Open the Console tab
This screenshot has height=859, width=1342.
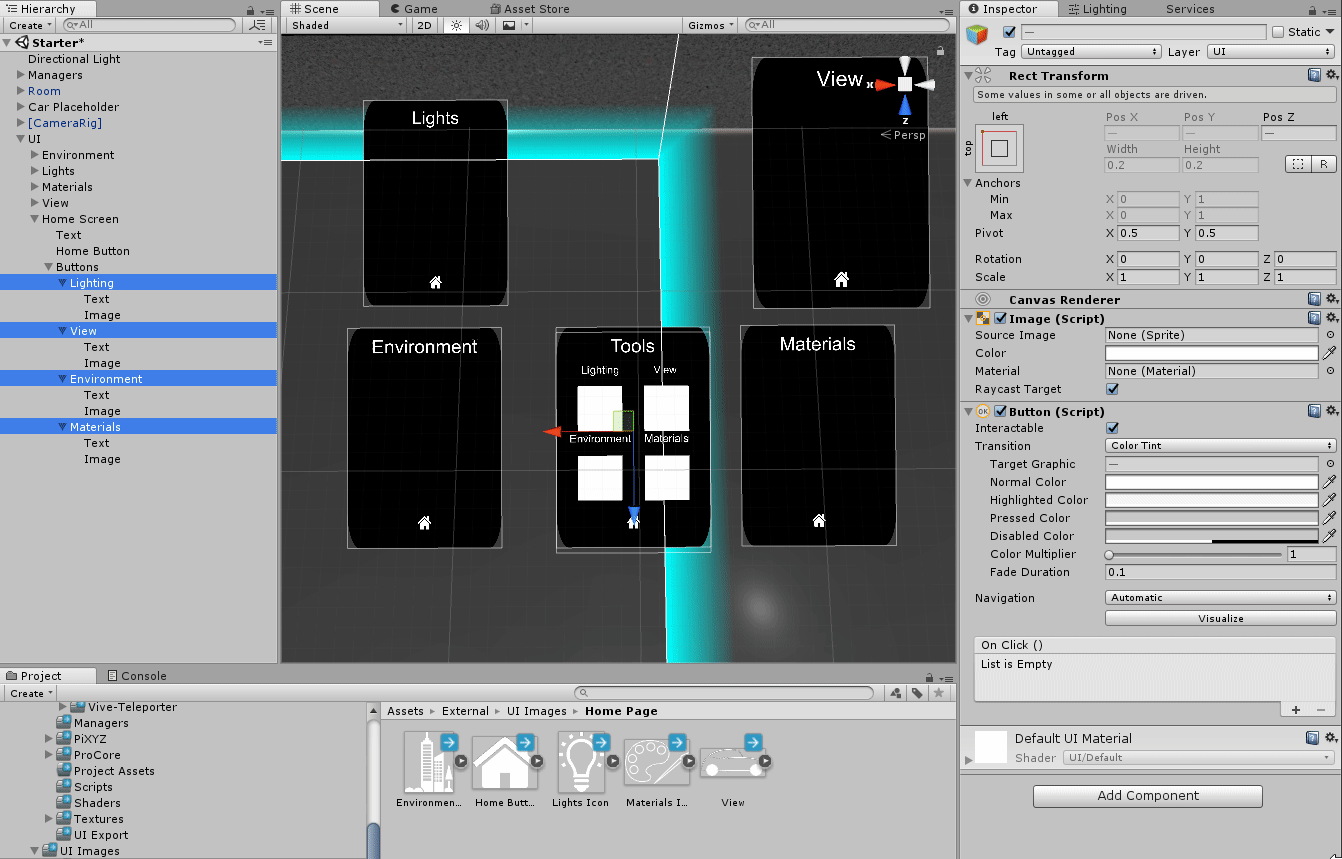pyautogui.click(x=137, y=676)
